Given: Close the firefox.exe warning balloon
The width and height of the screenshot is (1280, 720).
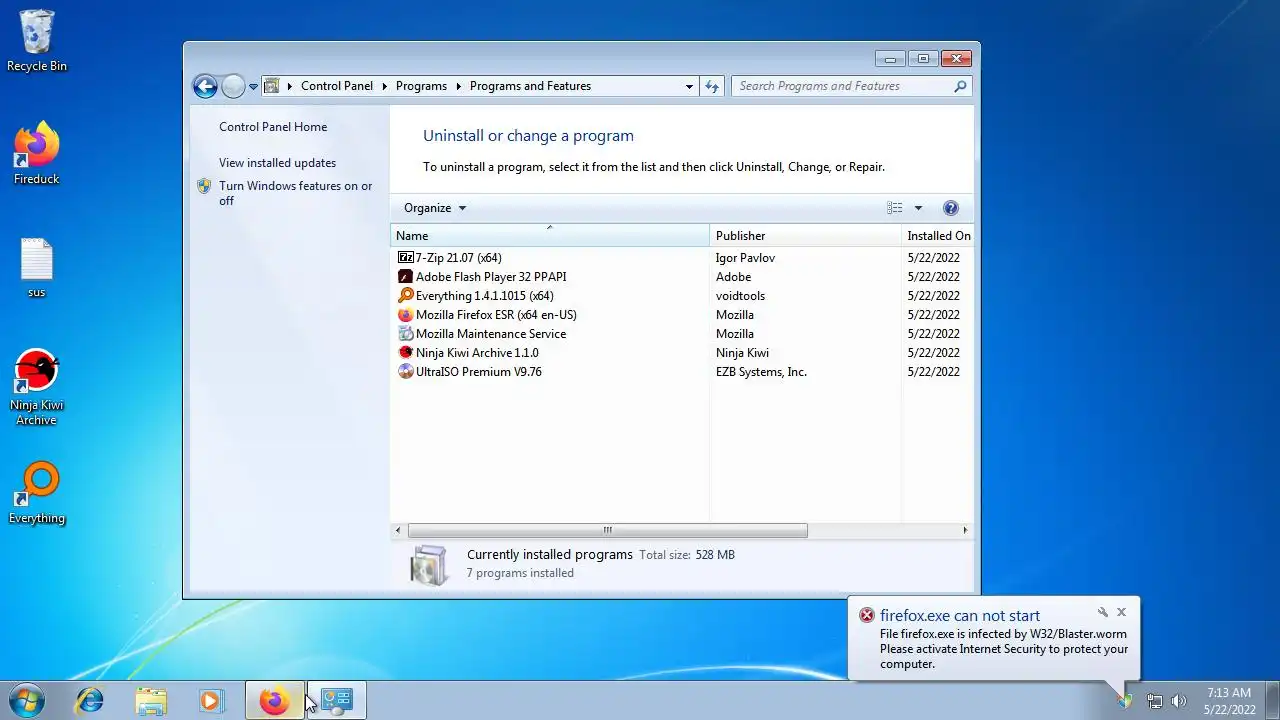Looking at the screenshot, I should [1121, 612].
